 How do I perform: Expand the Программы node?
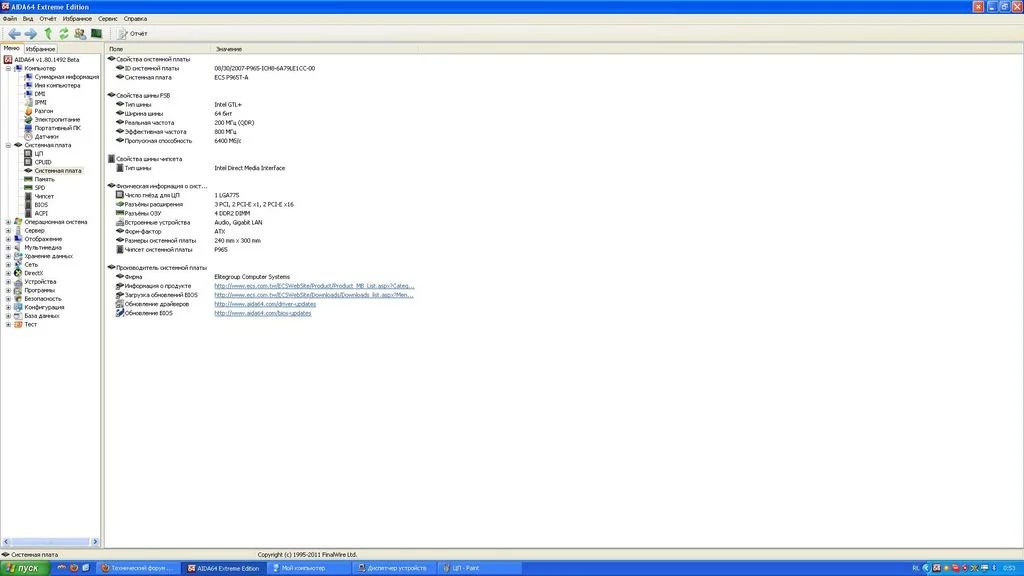coord(8,290)
